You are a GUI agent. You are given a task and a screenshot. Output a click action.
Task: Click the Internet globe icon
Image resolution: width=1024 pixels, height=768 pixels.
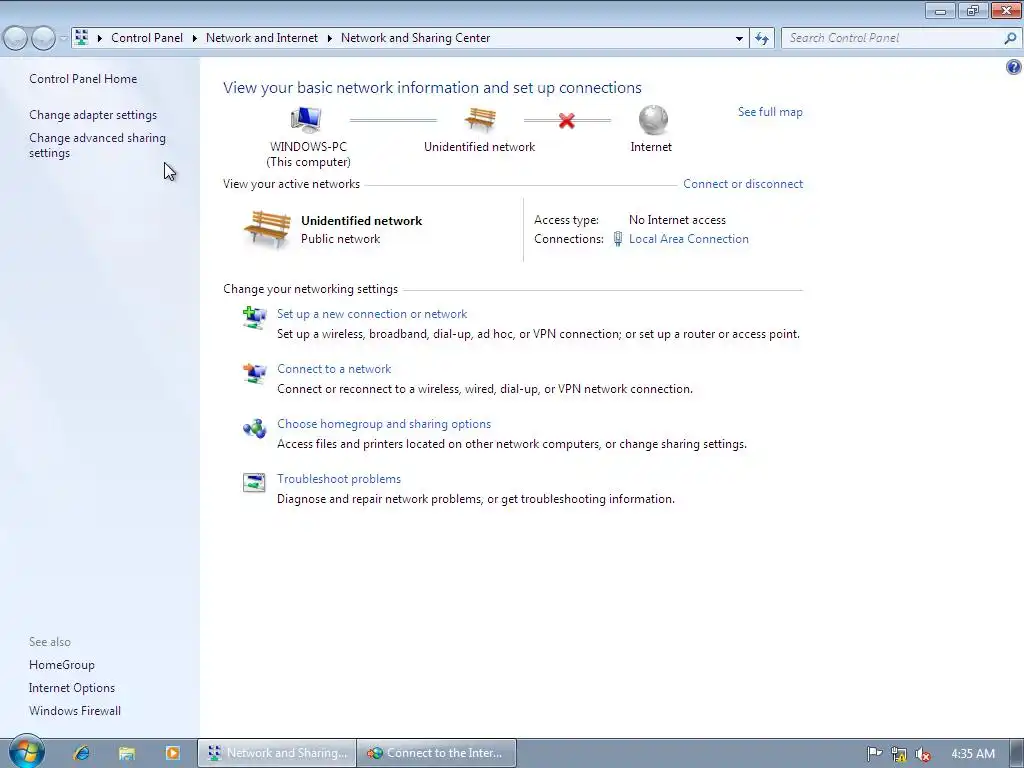(653, 120)
